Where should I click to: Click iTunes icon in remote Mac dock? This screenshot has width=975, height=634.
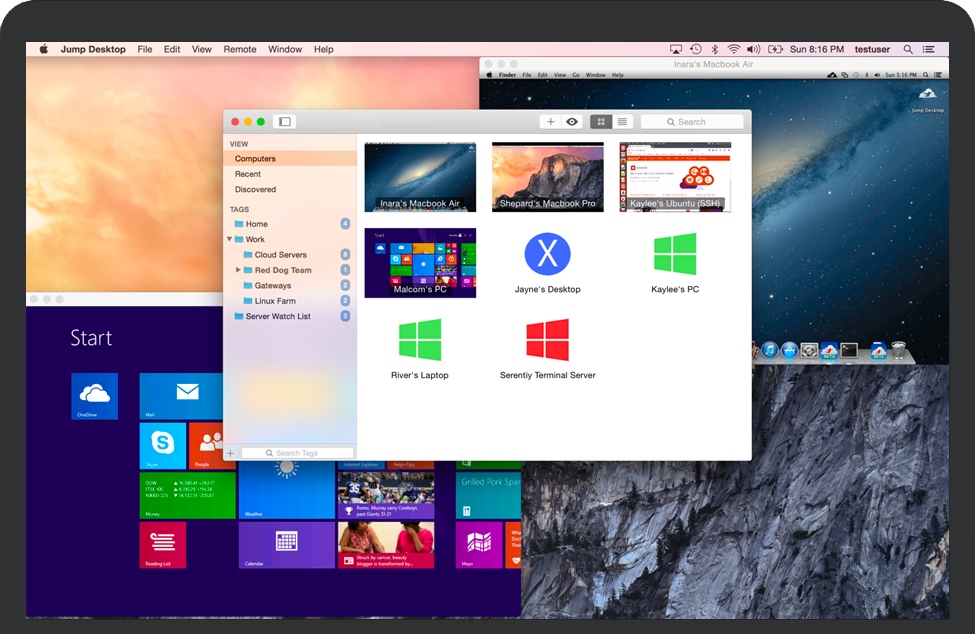tap(770, 350)
